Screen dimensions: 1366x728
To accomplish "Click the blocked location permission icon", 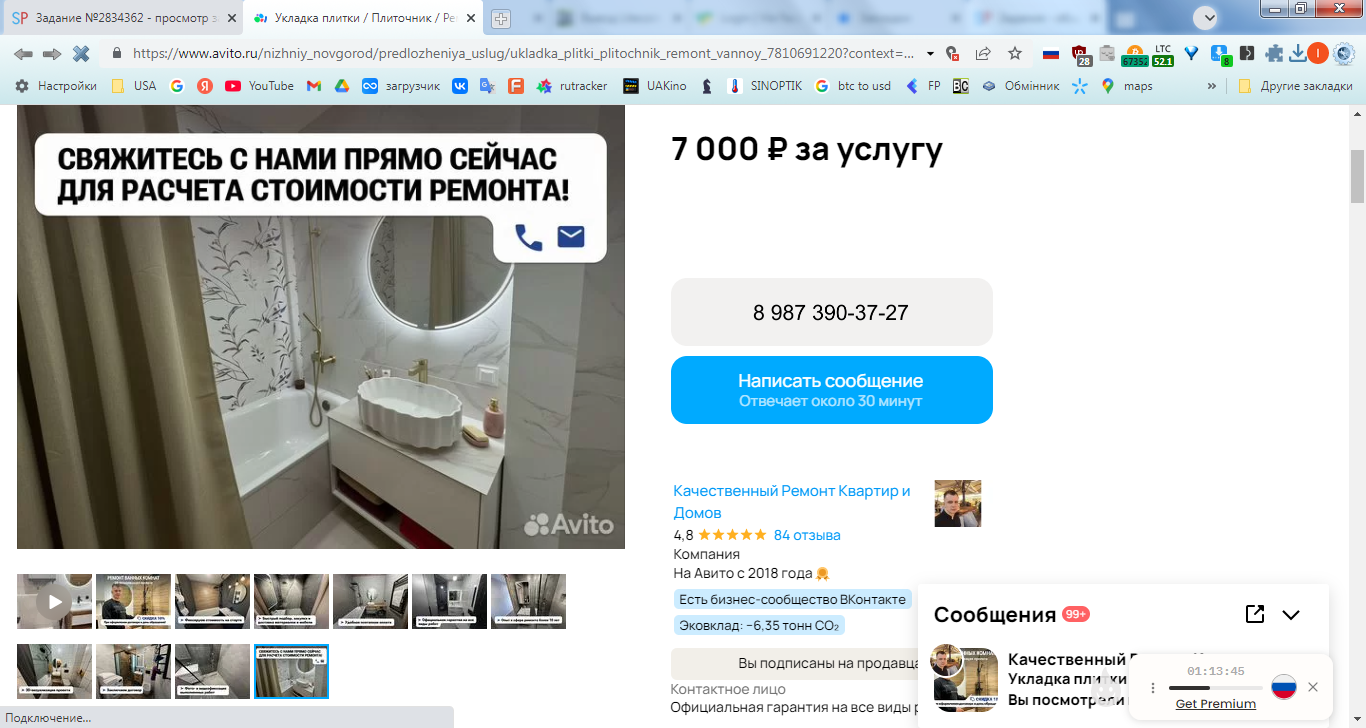I will [x=953, y=54].
